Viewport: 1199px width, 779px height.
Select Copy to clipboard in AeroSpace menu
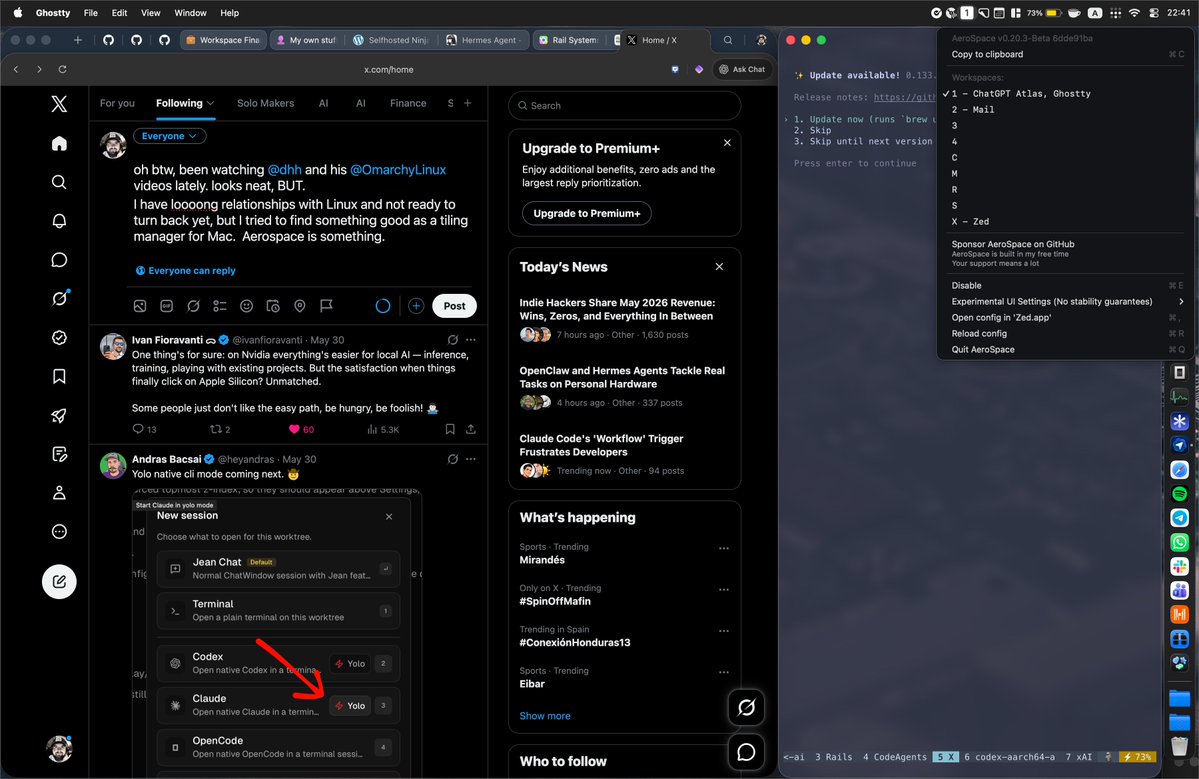click(1064, 54)
